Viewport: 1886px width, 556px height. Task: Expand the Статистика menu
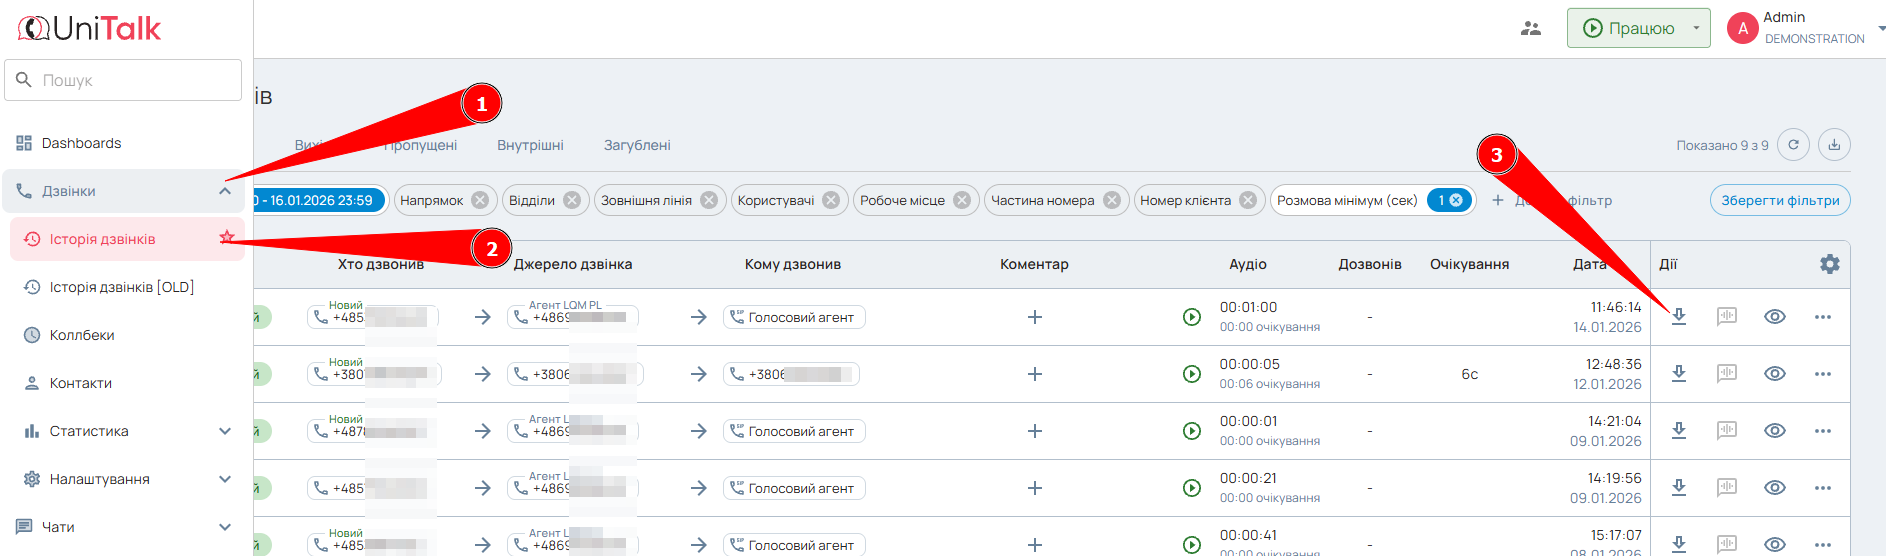[225, 431]
